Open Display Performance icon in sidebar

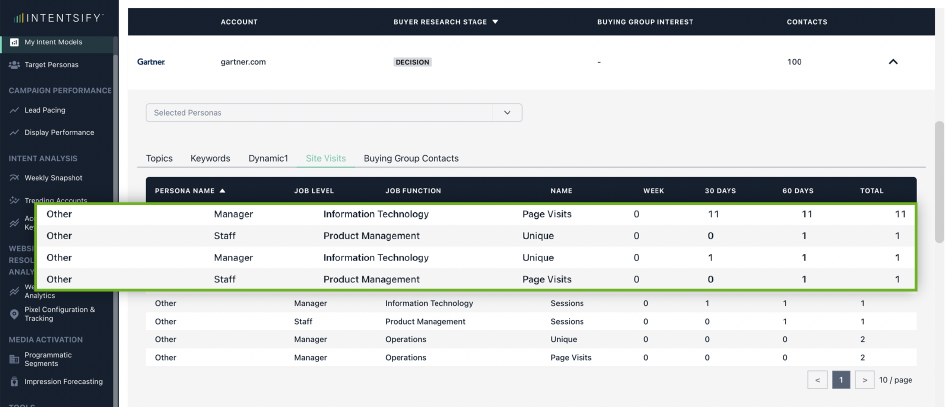click(x=14, y=132)
